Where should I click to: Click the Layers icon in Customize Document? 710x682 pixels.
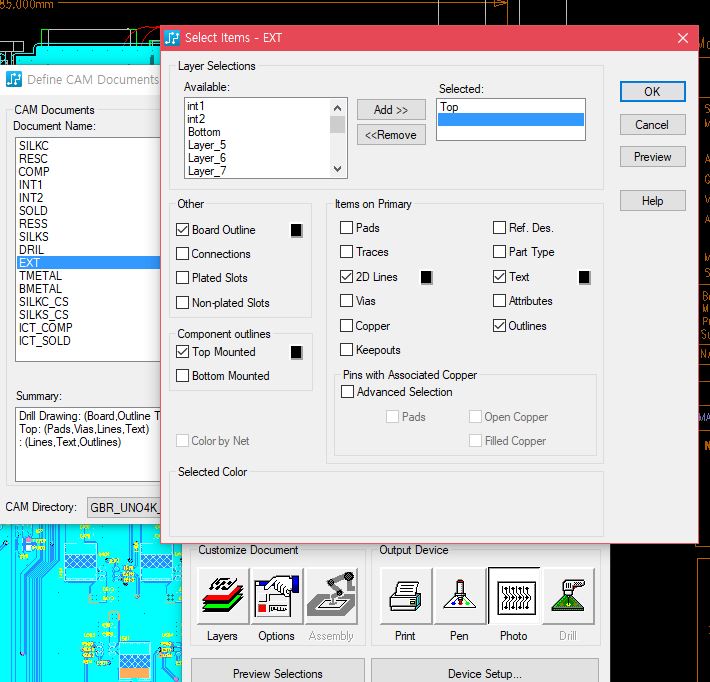click(222, 597)
